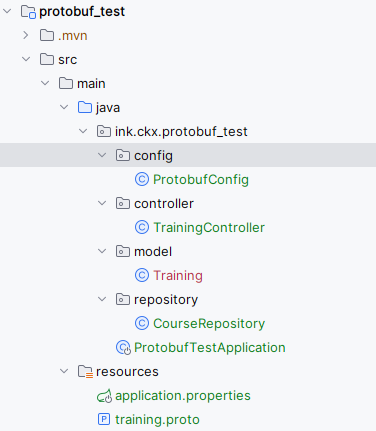The height and width of the screenshot is (431, 376).
Task: Select the model package label
Action: (x=153, y=251)
